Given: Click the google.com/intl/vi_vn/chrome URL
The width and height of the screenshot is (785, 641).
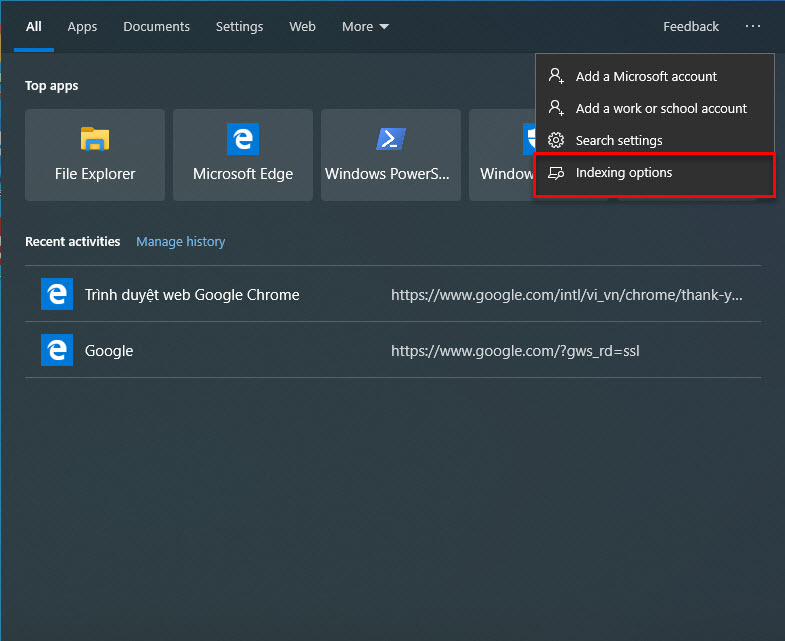Looking at the screenshot, I should pyautogui.click(x=567, y=294).
